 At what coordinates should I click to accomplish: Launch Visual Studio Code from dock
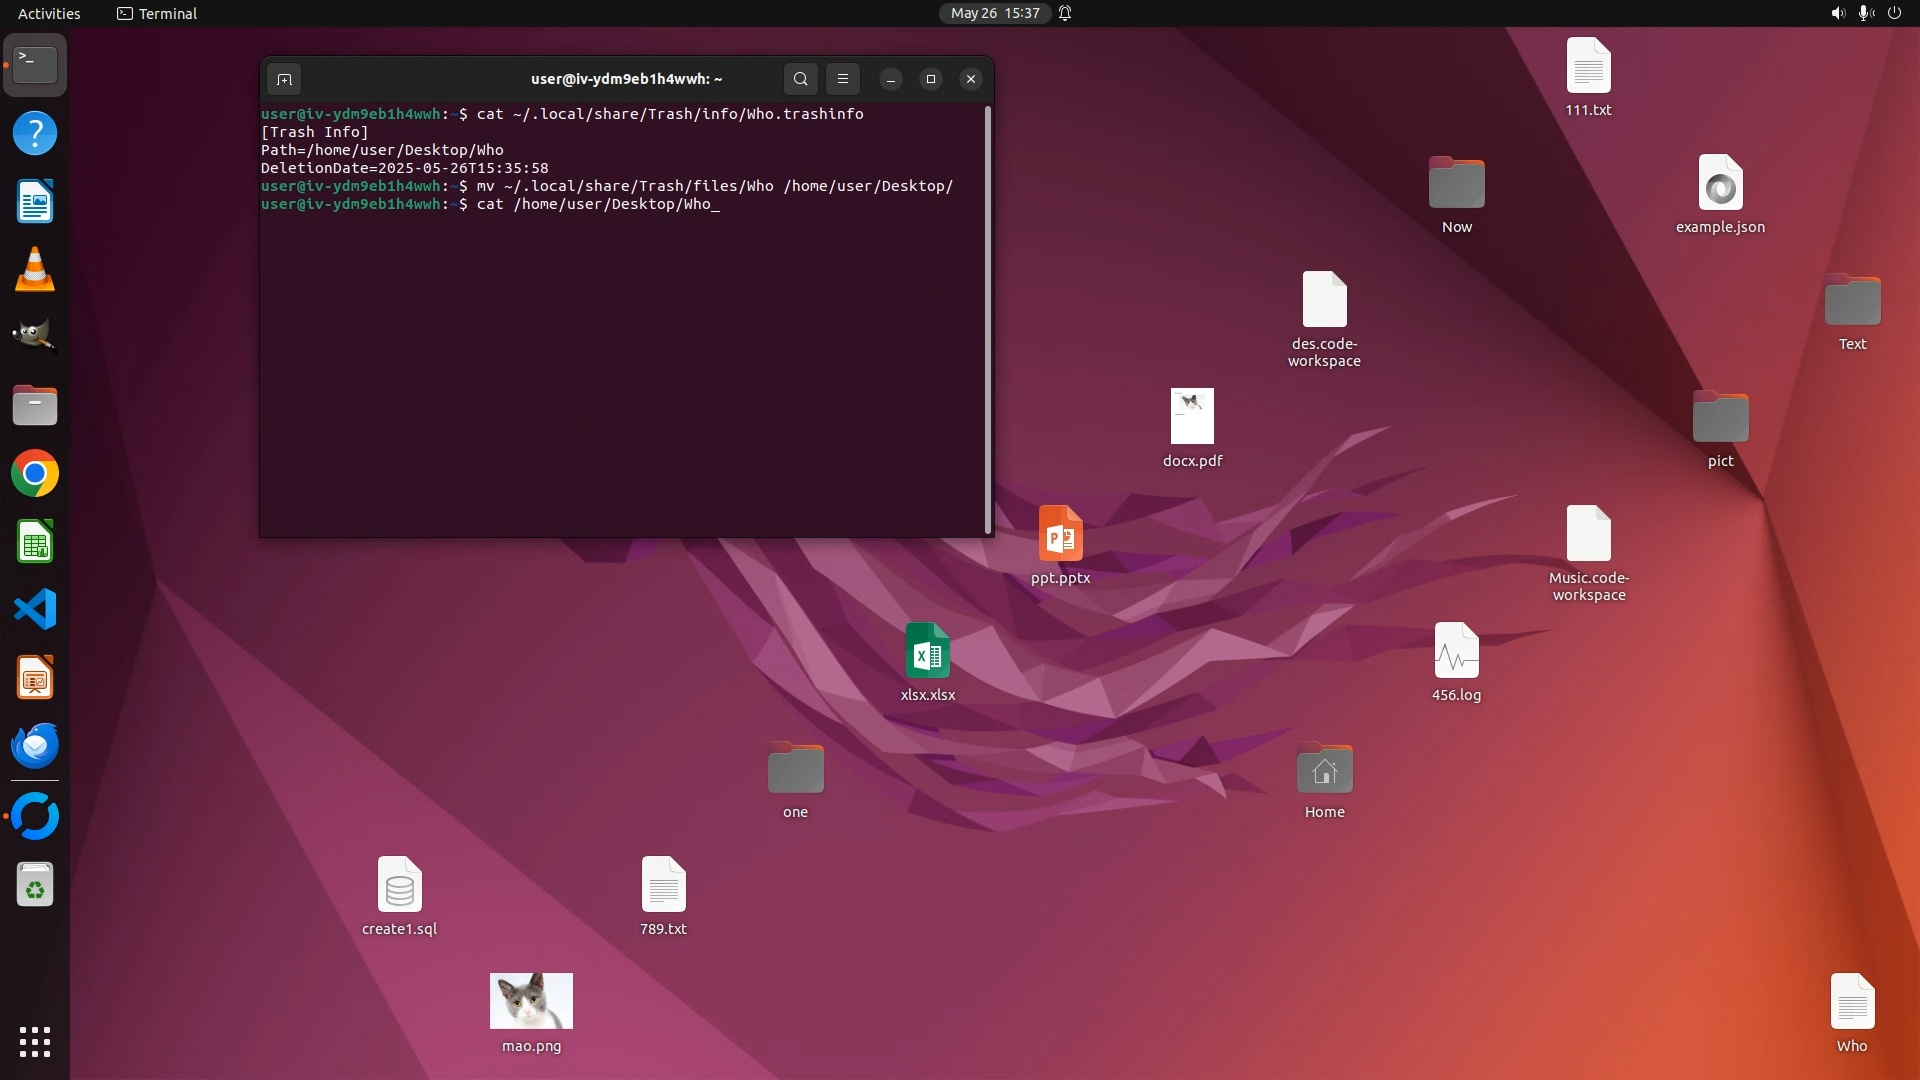pyautogui.click(x=35, y=610)
